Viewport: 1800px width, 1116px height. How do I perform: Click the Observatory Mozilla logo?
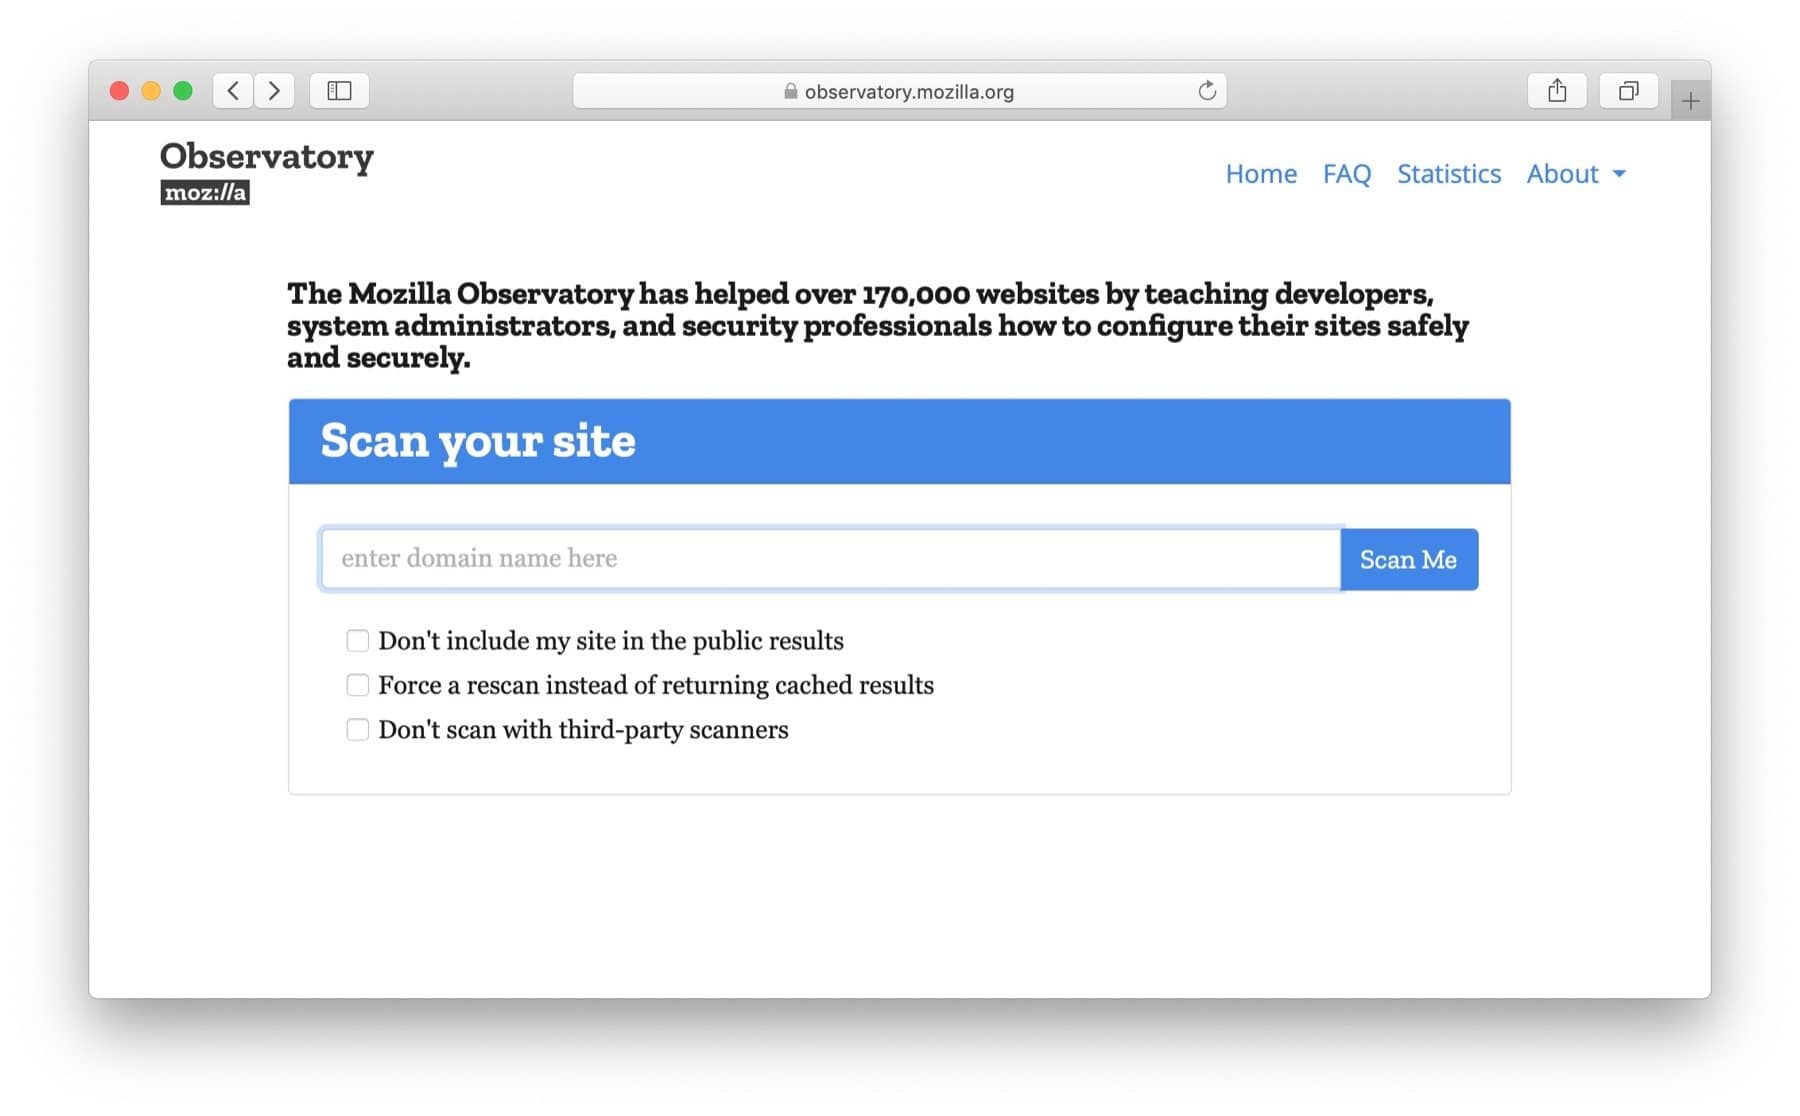266,171
